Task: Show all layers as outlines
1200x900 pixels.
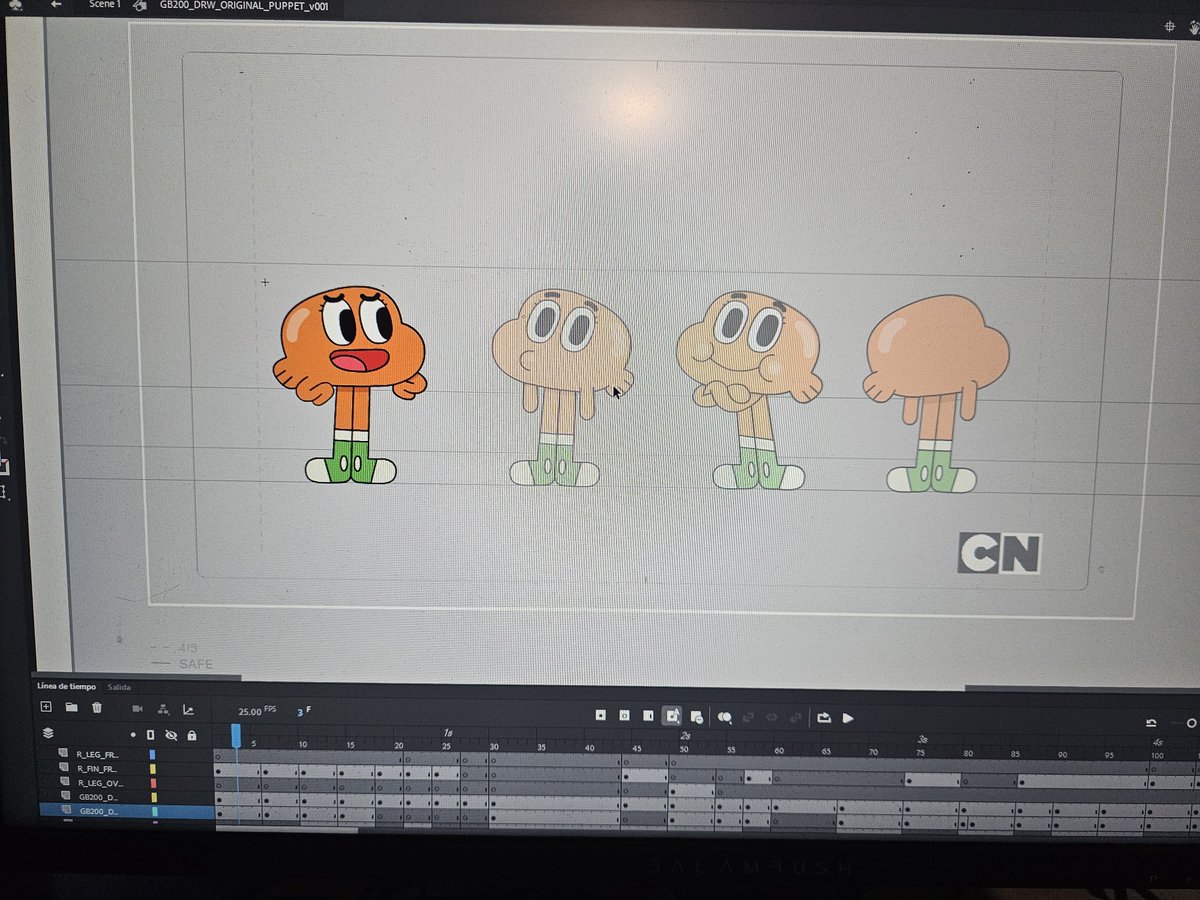Action: (x=151, y=734)
